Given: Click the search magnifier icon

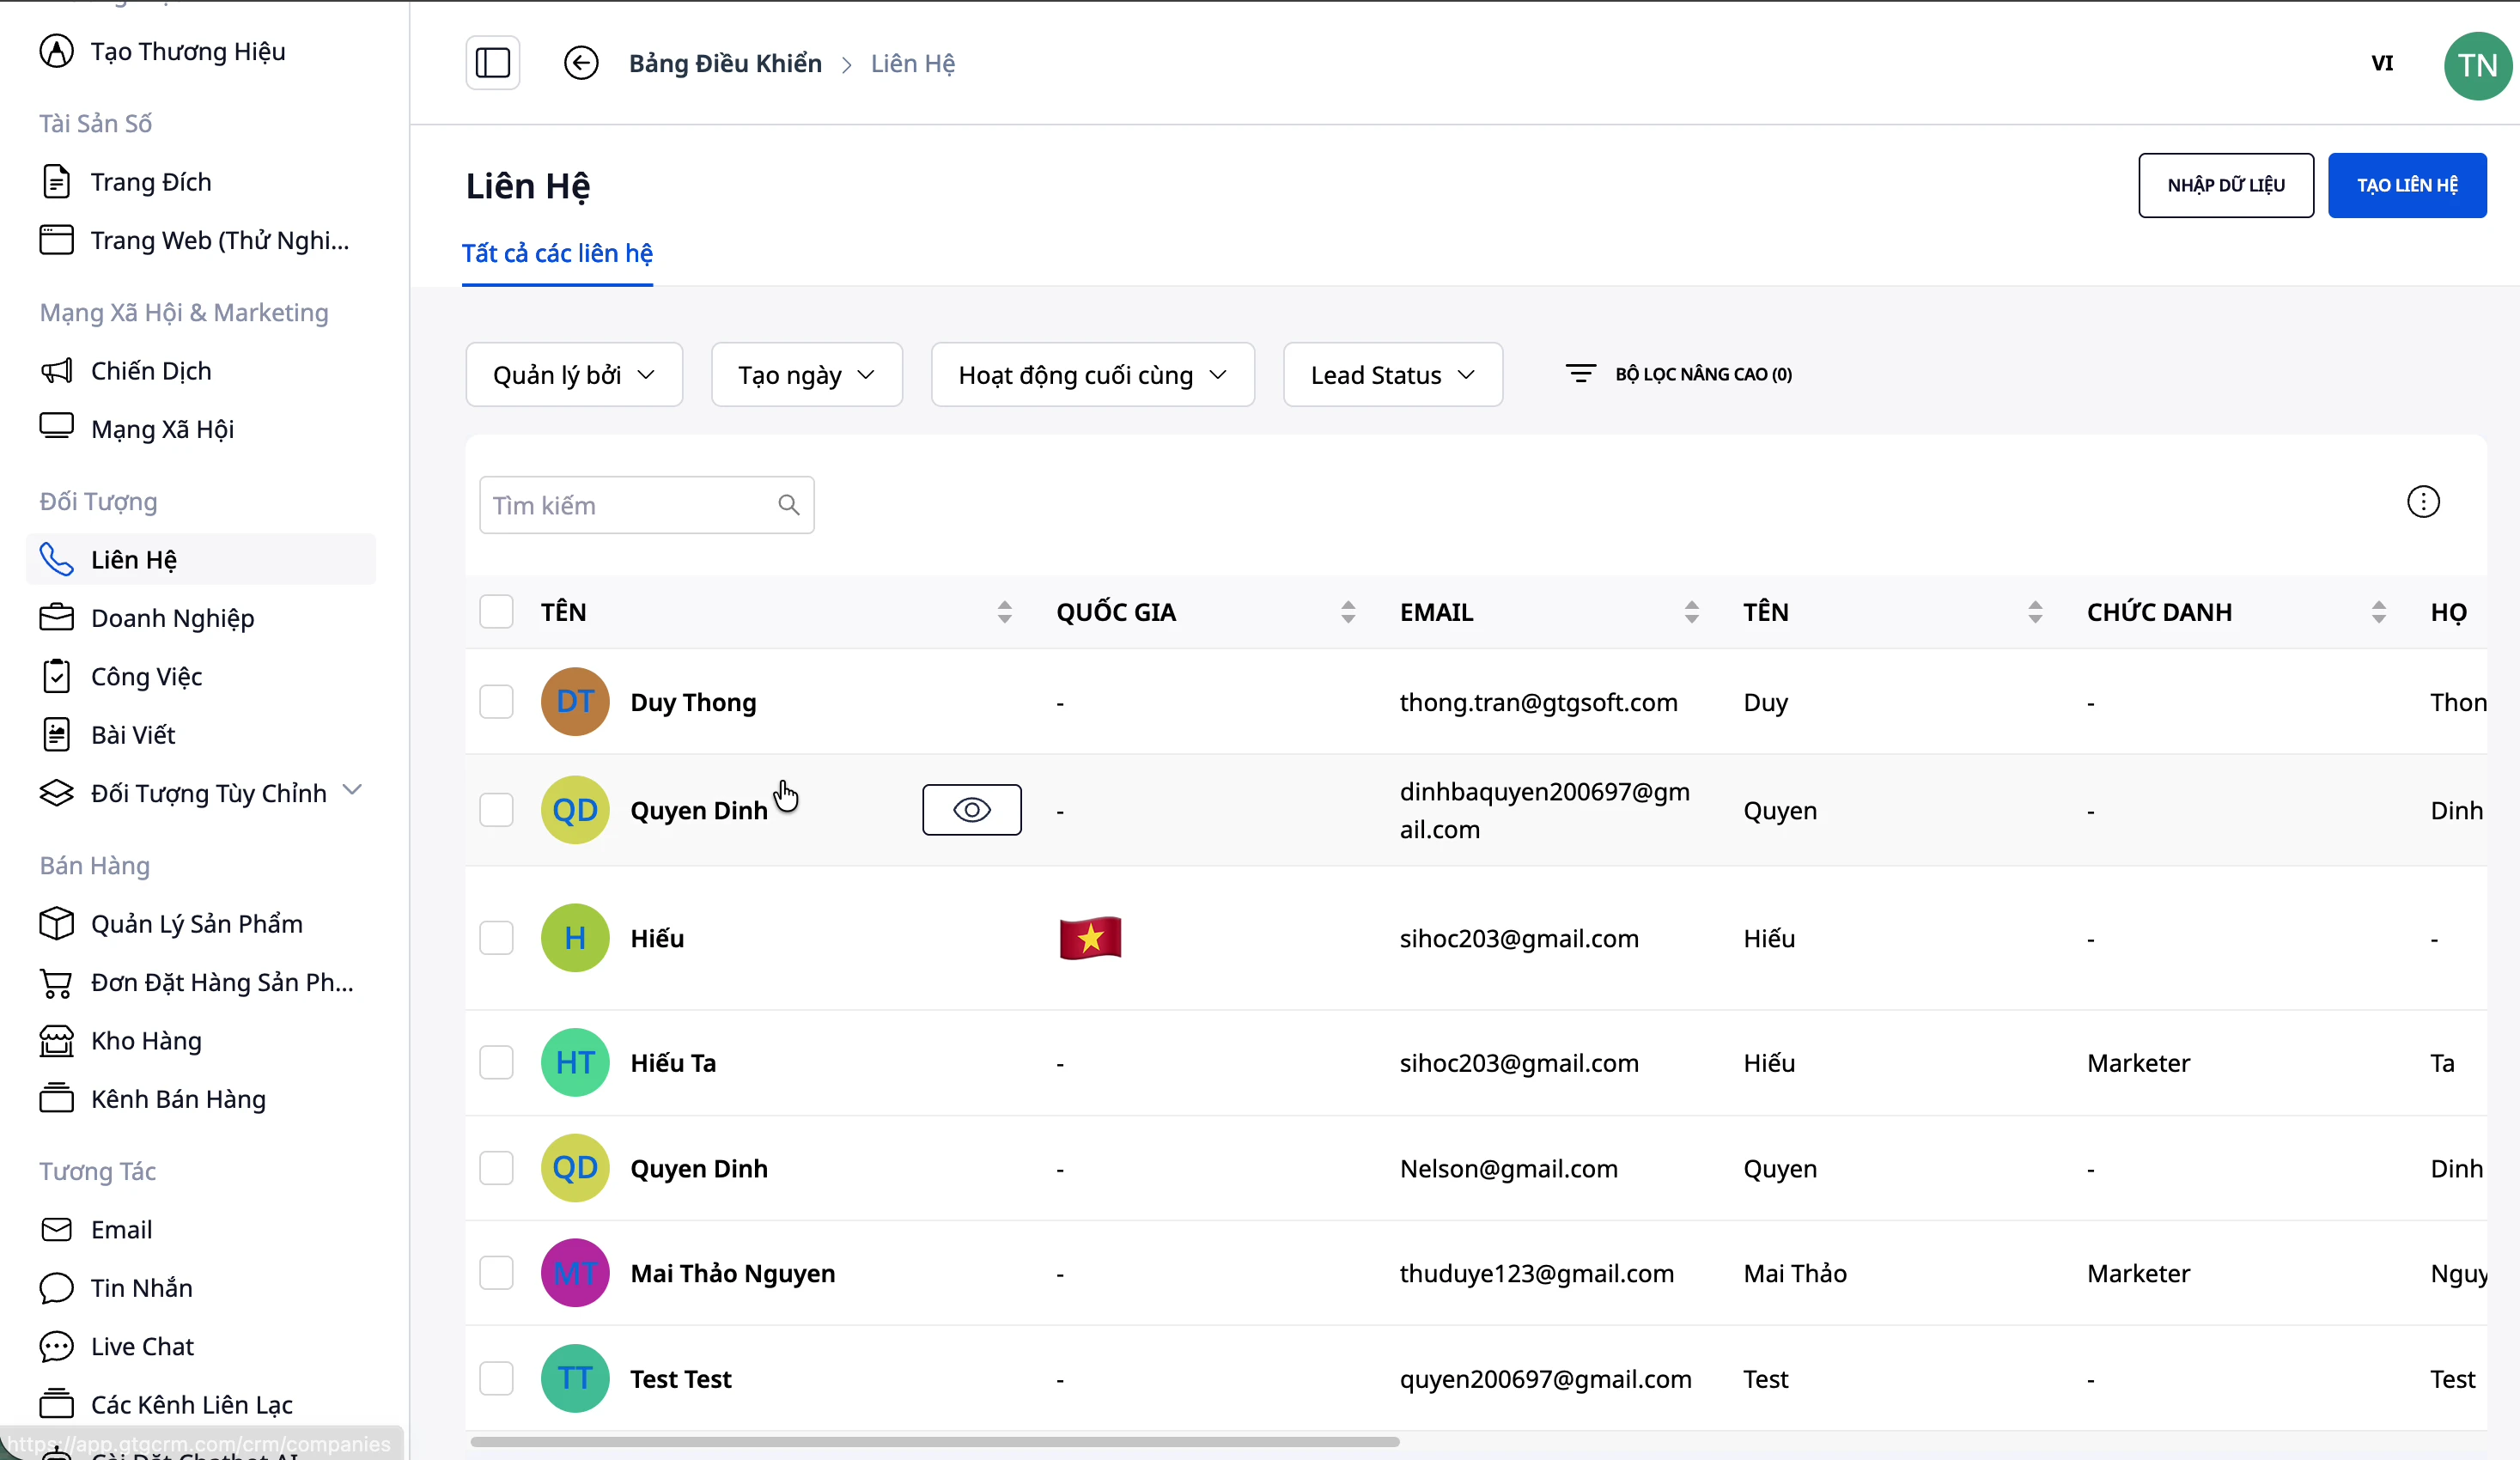Looking at the screenshot, I should [788, 505].
